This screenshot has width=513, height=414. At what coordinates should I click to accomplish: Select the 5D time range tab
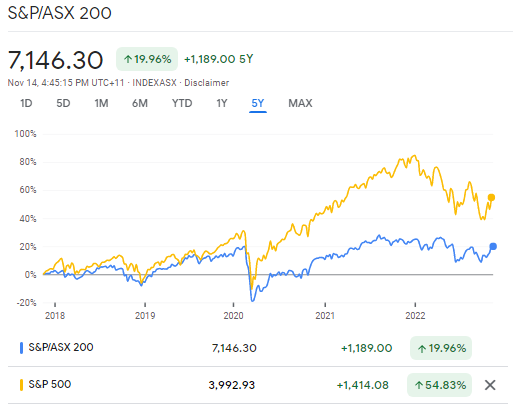coord(63,103)
